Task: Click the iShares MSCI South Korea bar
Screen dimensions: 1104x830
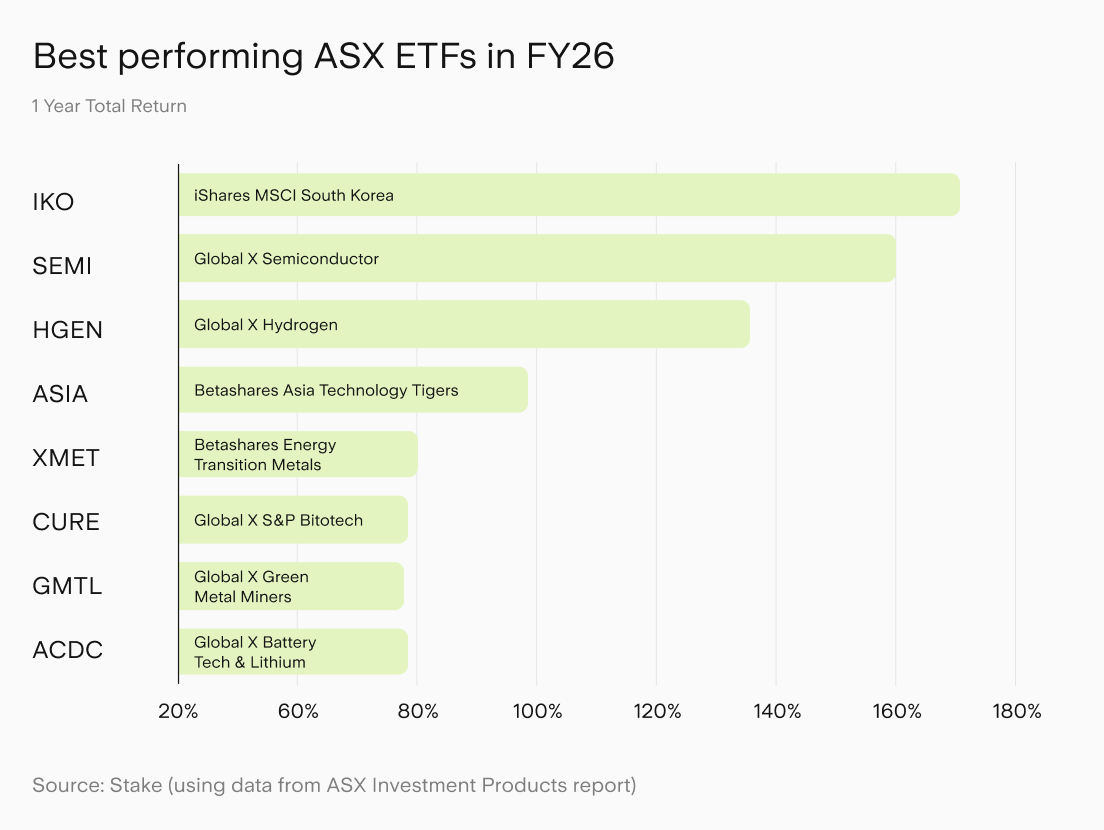Action: point(569,195)
